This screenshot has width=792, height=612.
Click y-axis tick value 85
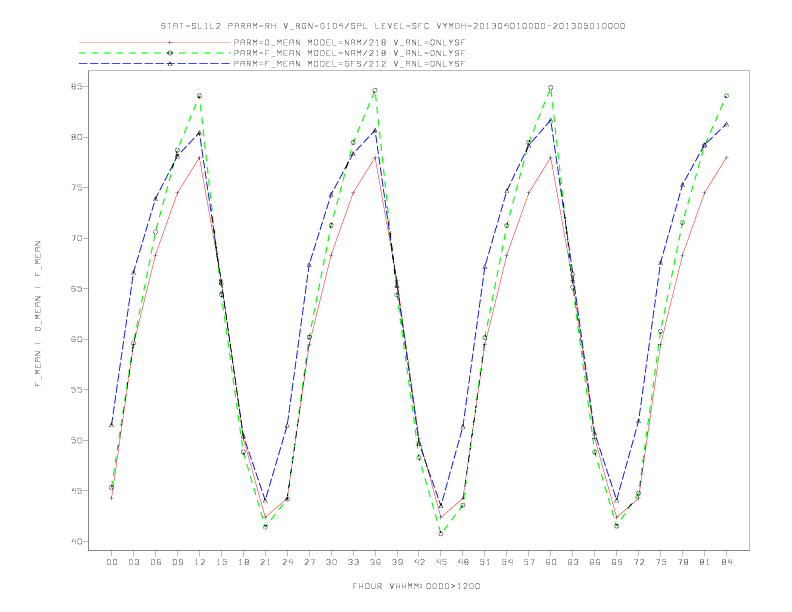click(x=76, y=86)
